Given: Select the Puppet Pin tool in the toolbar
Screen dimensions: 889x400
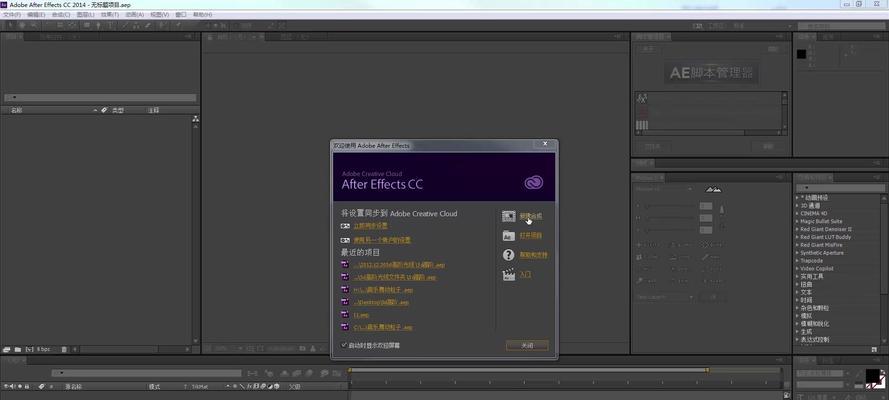Looking at the screenshot, I should 179,25.
